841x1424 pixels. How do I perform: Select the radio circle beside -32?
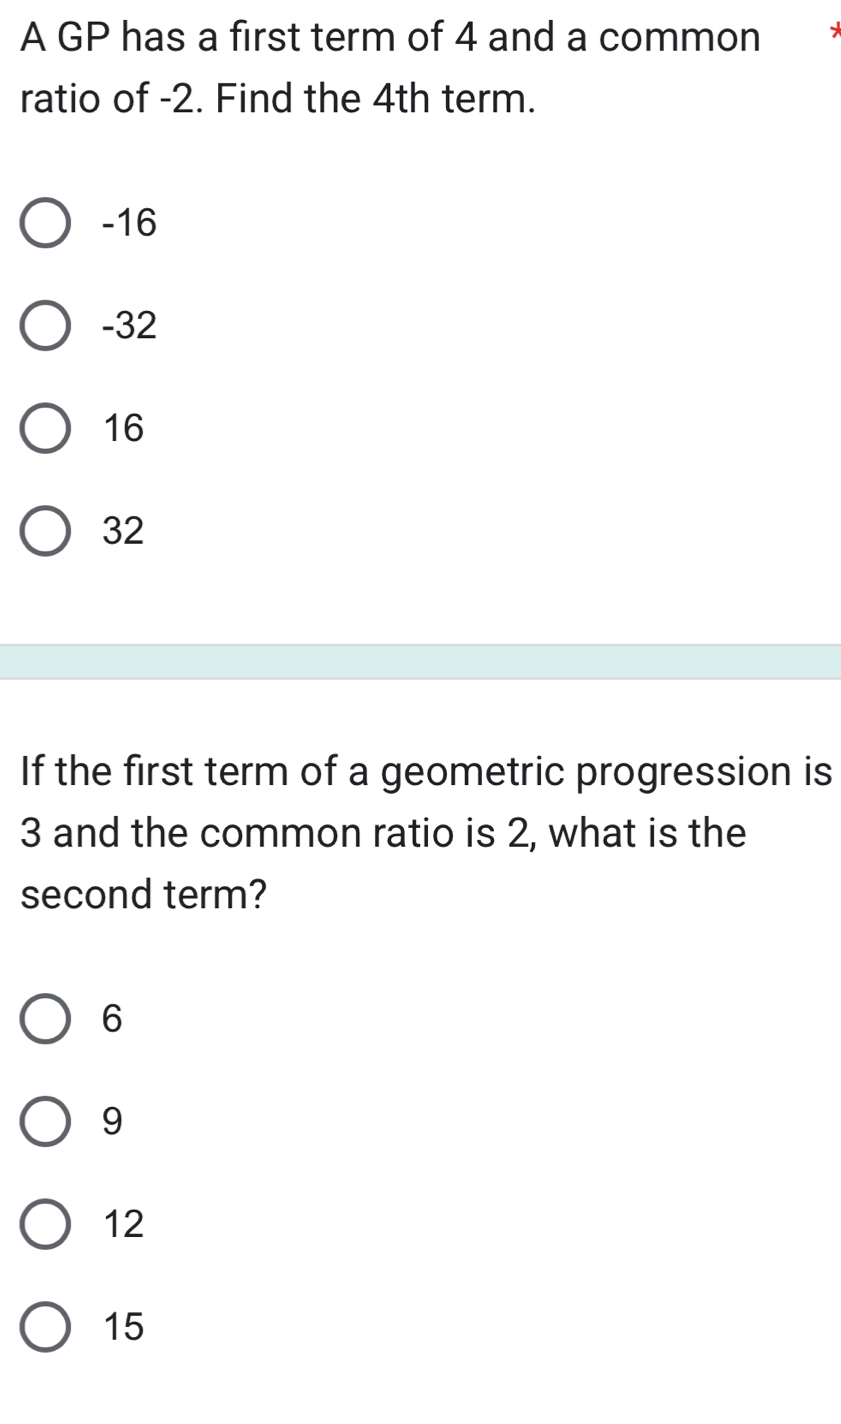[x=46, y=326]
